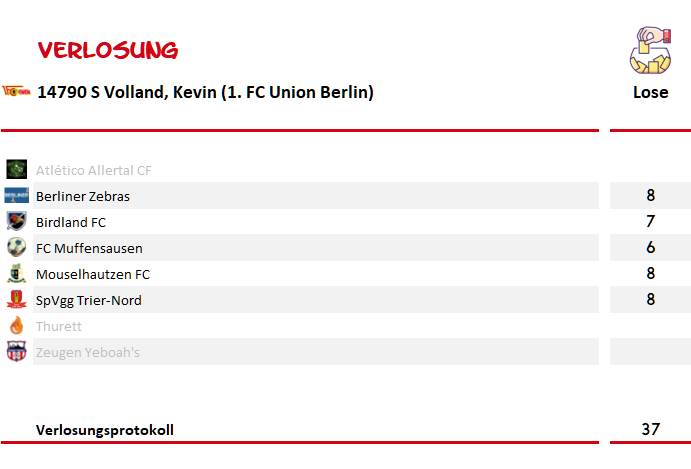Screen dimensions: 691x469
Task: Click the Mouselhautzen FC crest icon
Action: pos(16,273)
